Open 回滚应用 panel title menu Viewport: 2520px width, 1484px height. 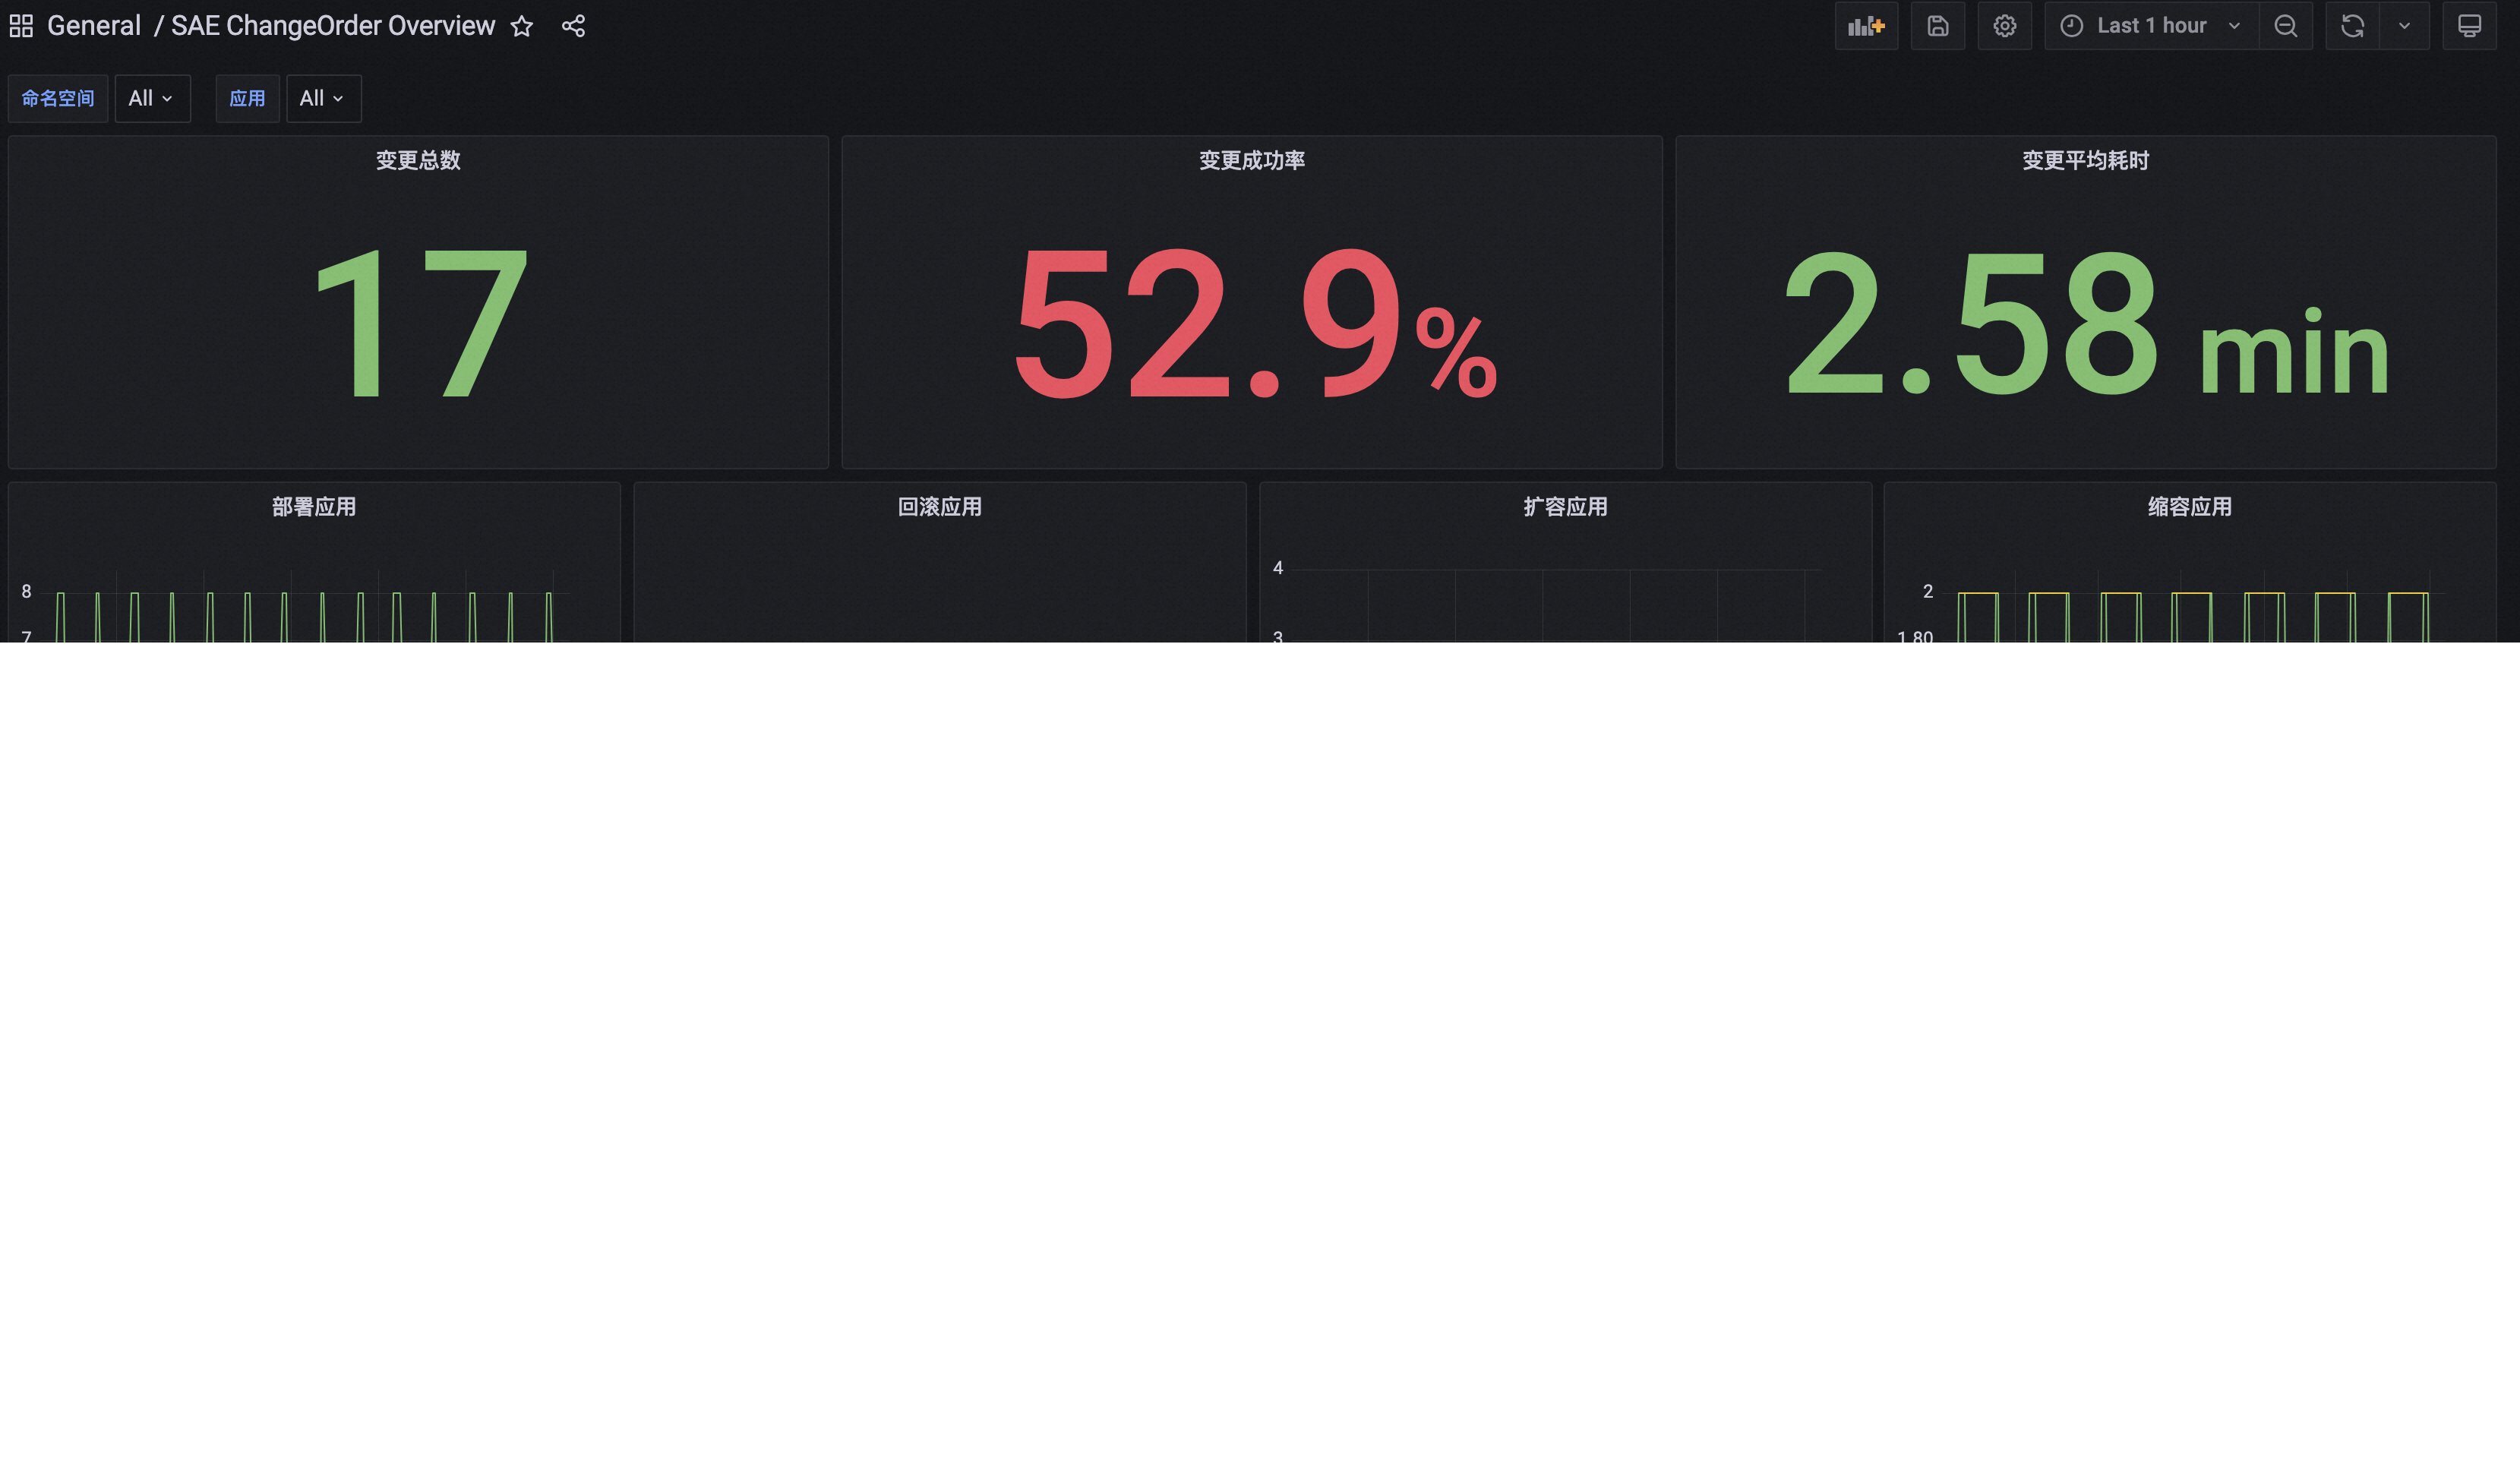940,507
